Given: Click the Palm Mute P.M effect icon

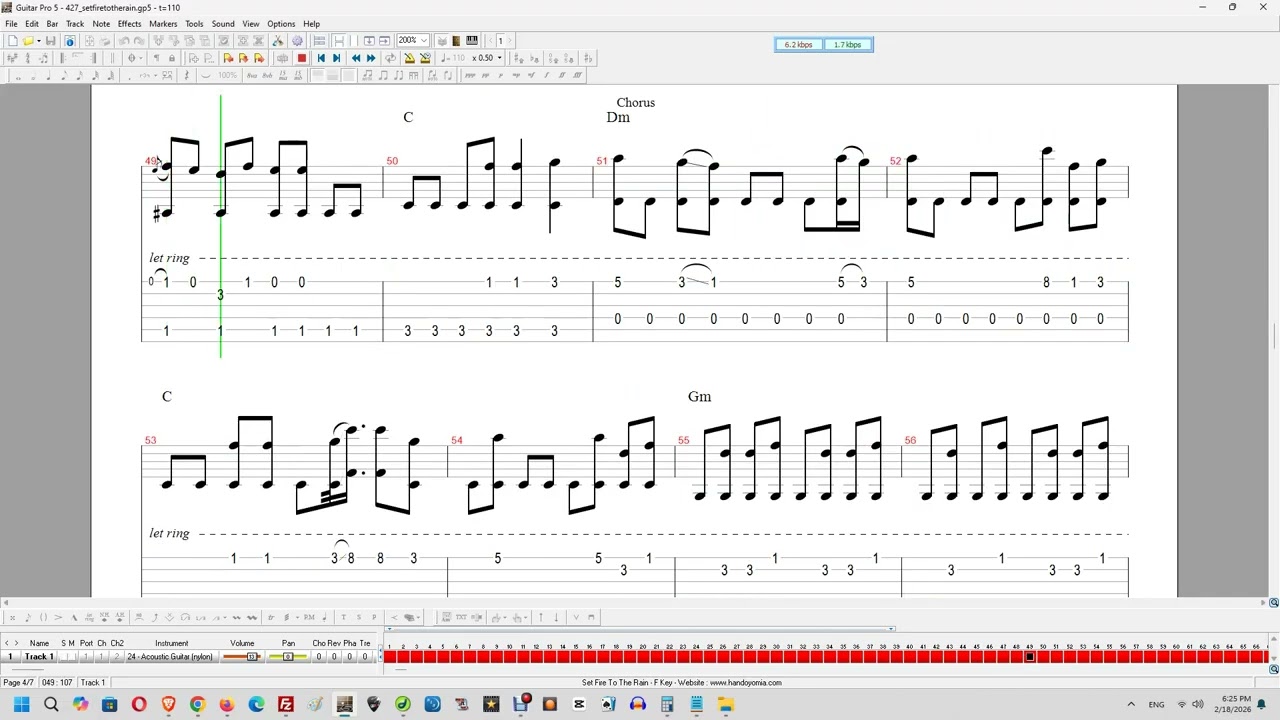Looking at the screenshot, I should coord(309,617).
